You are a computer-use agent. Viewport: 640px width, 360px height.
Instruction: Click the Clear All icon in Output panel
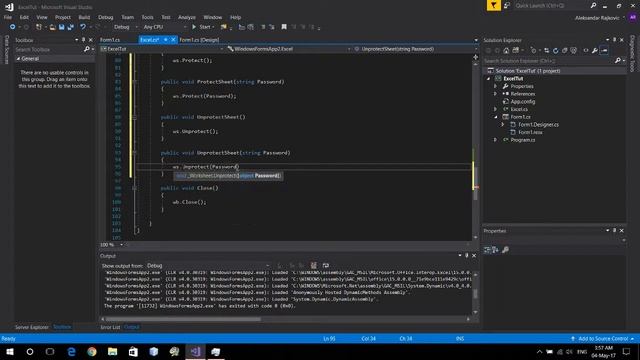tap(313, 265)
